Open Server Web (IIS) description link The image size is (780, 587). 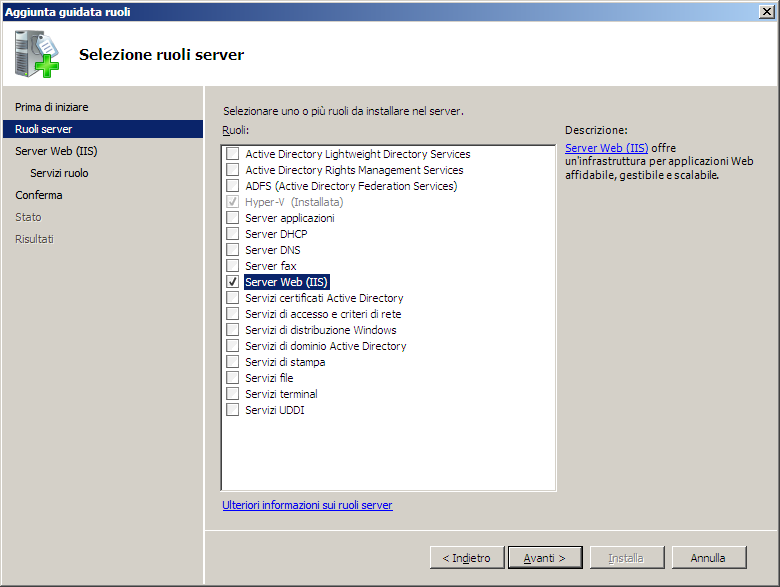606,148
